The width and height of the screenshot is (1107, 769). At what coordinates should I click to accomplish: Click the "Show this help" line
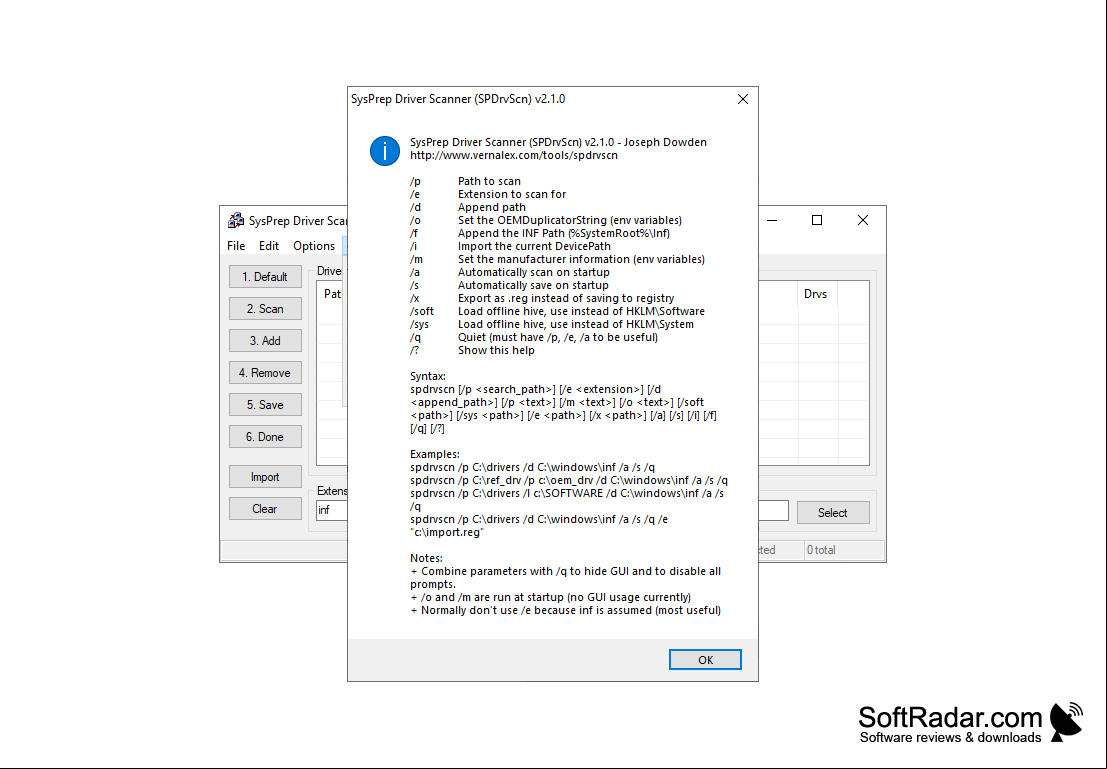pyautogui.click(x=496, y=350)
